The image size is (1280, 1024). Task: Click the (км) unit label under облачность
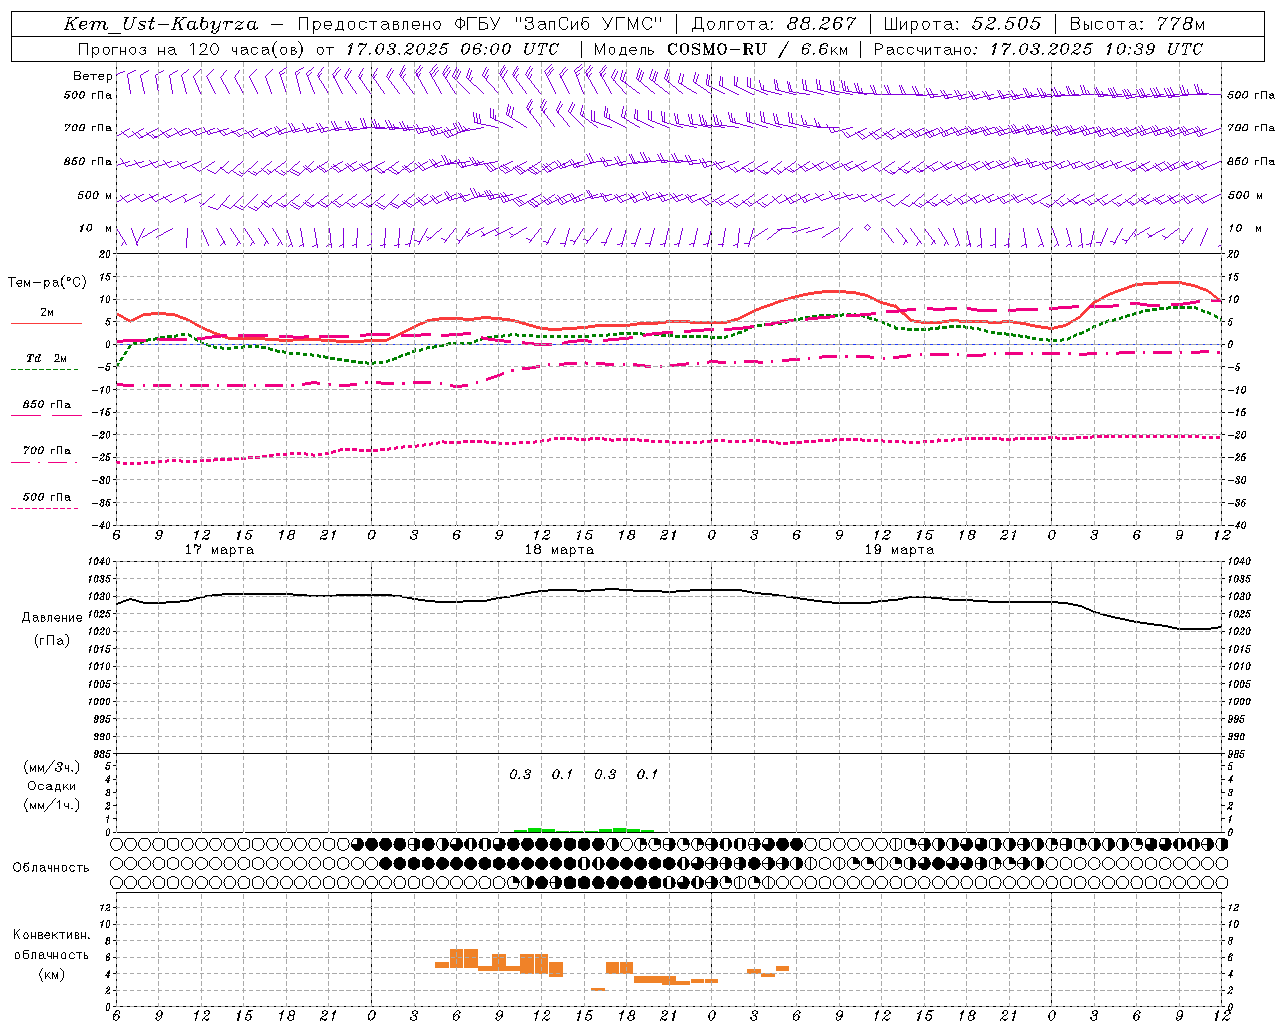(x=52, y=974)
